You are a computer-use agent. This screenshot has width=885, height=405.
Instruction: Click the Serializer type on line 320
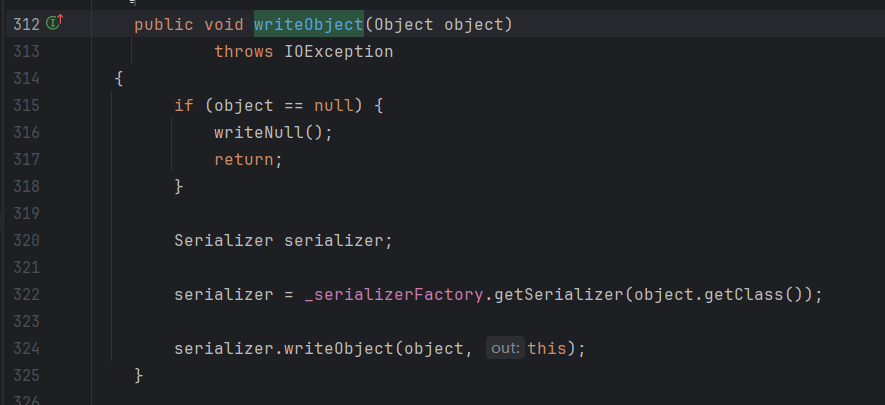click(224, 240)
